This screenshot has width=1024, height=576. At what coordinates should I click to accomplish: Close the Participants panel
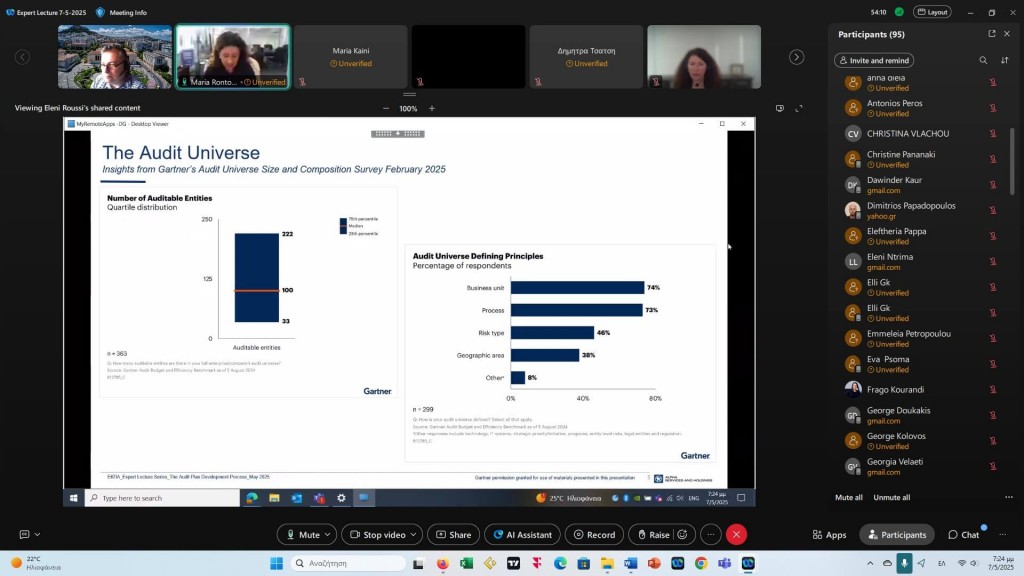[x=1006, y=34]
